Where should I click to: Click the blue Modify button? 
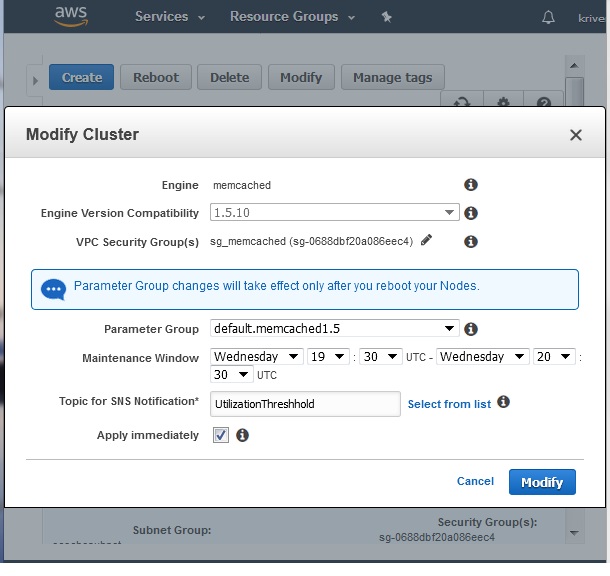click(x=542, y=482)
